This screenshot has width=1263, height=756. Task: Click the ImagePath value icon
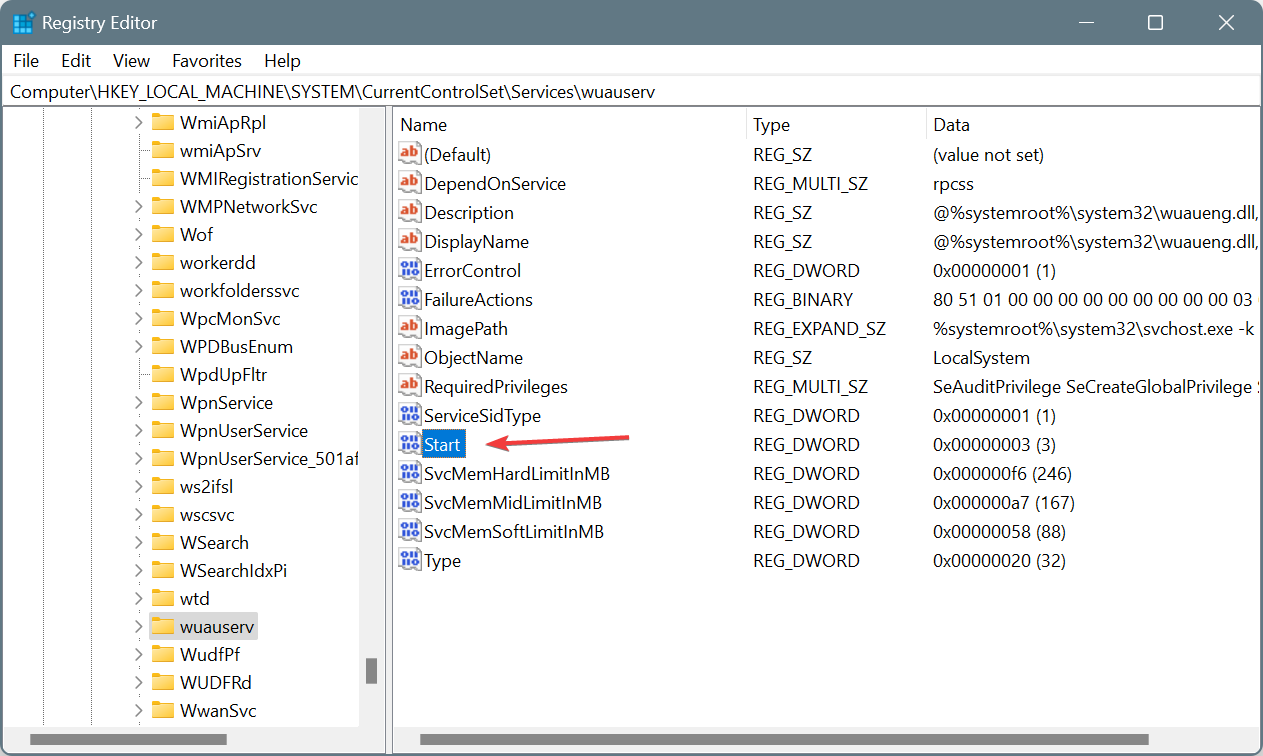(x=409, y=328)
